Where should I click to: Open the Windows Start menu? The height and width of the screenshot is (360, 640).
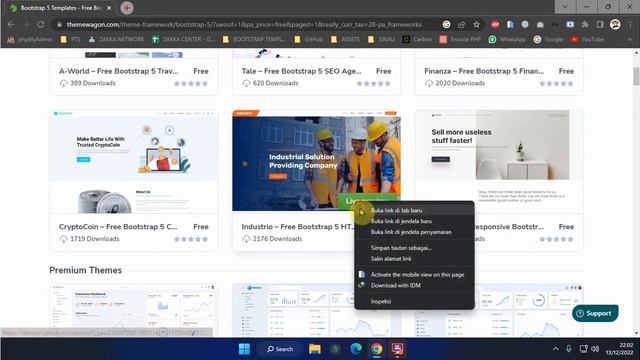(x=244, y=349)
